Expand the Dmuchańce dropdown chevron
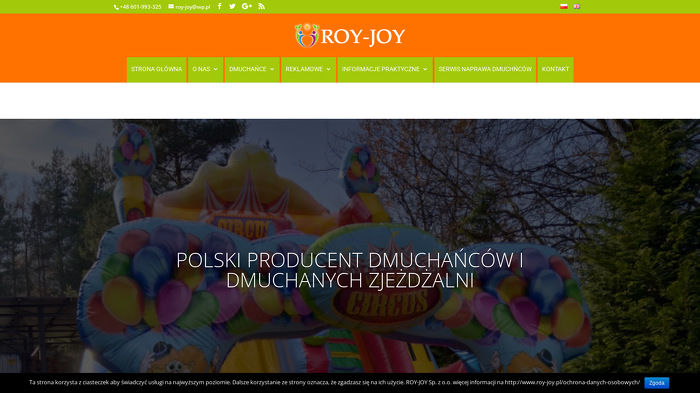The width and height of the screenshot is (700, 393). (x=272, y=69)
